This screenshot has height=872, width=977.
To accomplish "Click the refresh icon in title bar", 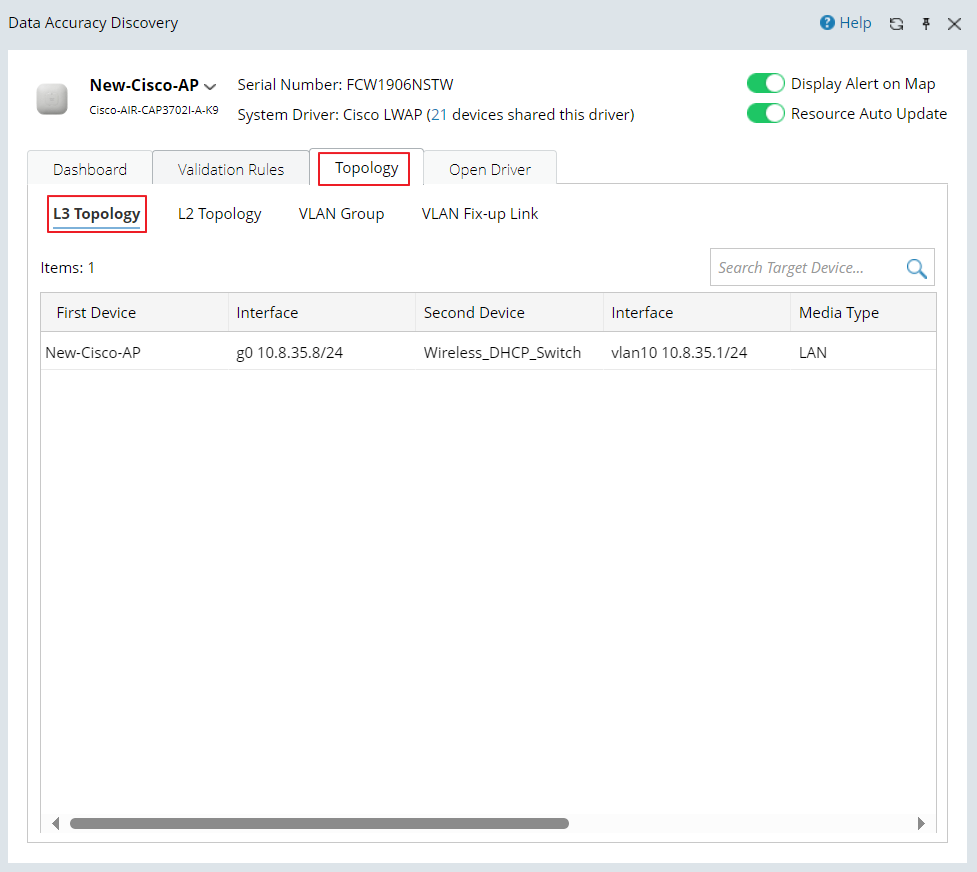I will point(896,24).
